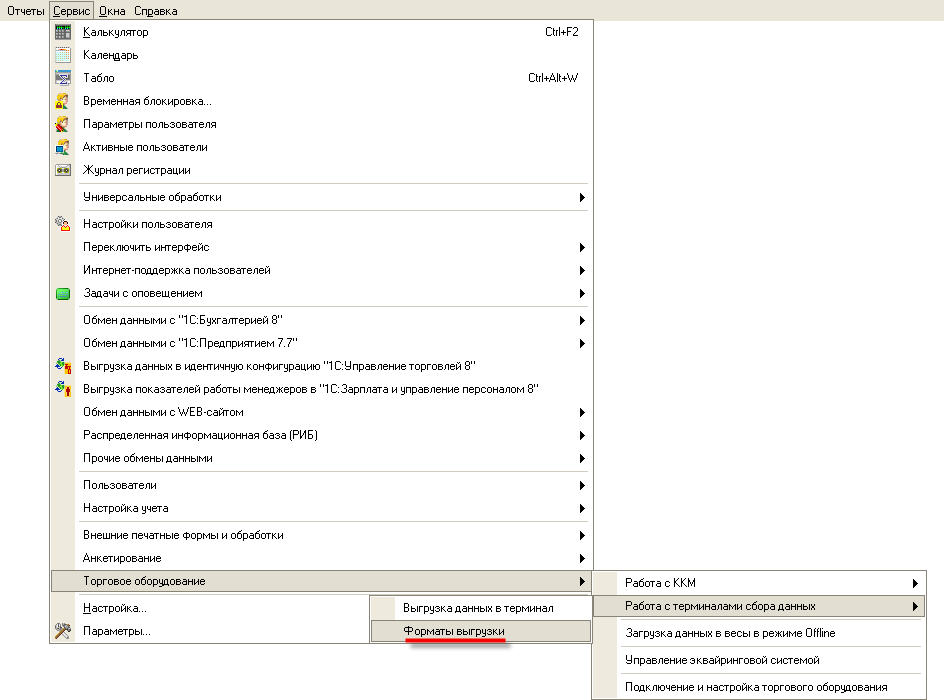Image resolution: width=944 pixels, height=700 pixels.
Task: Click the Задачи с оповещением green icon
Action: [63, 294]
